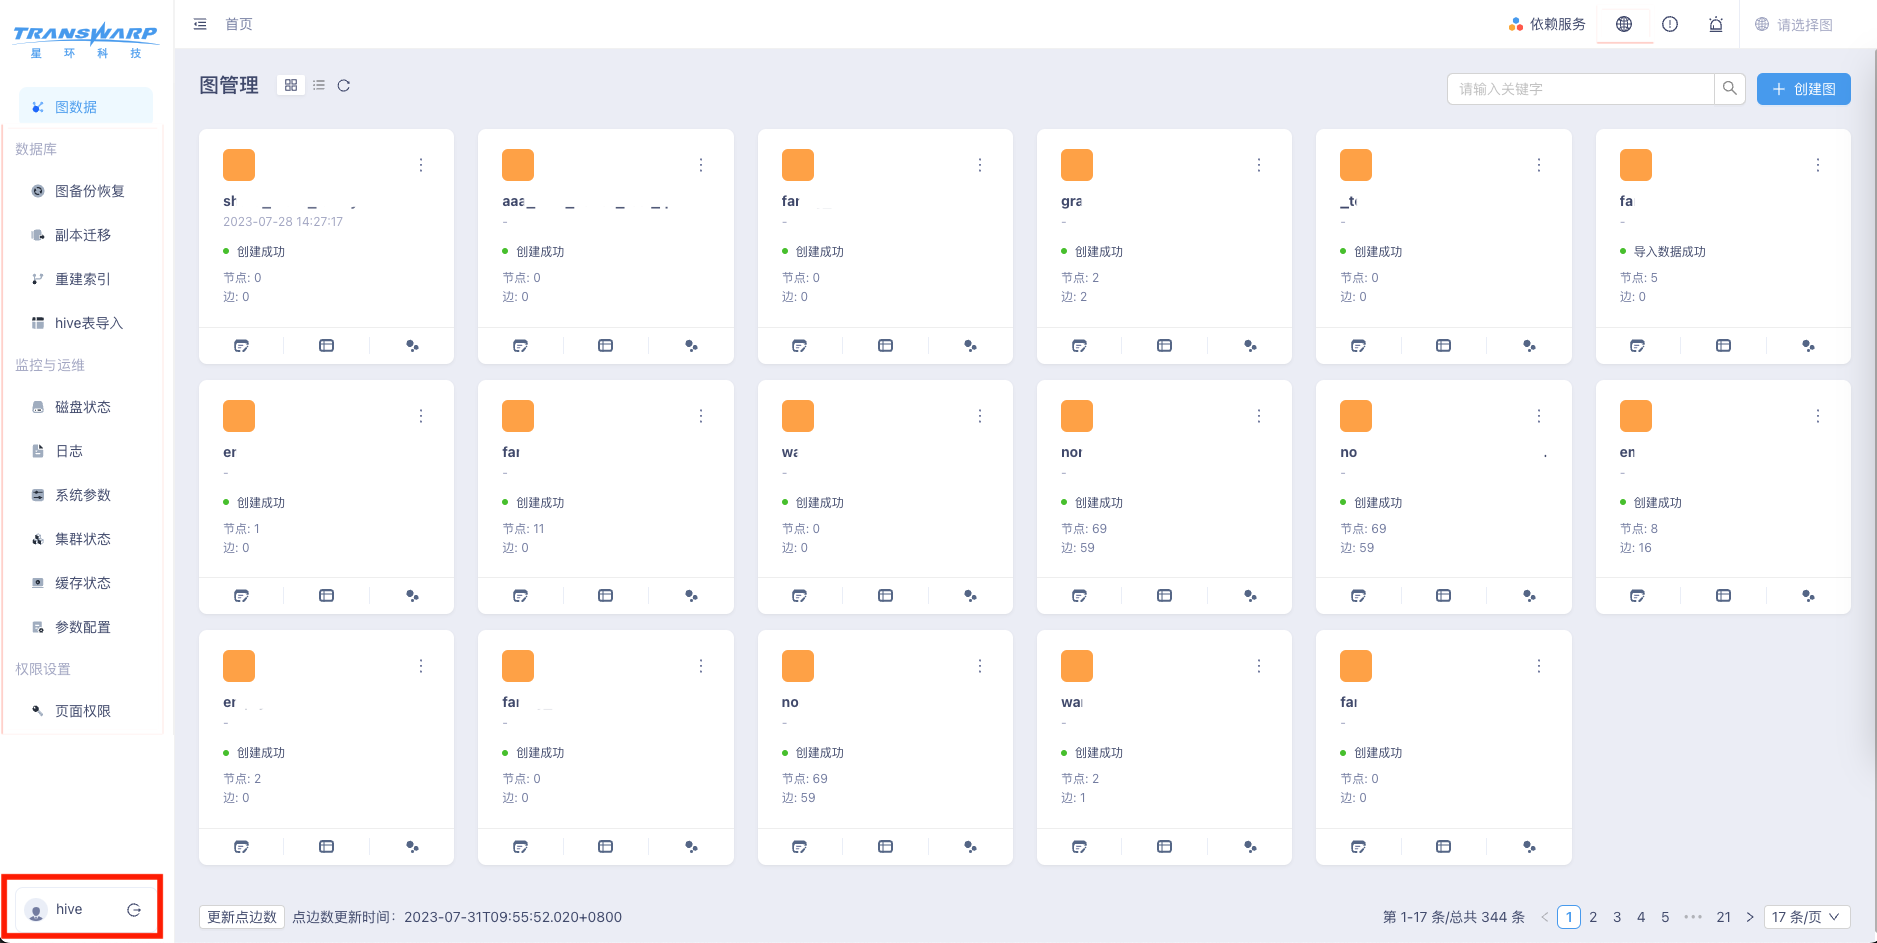Refresh the graph list with the reload icon

[343, 85]
